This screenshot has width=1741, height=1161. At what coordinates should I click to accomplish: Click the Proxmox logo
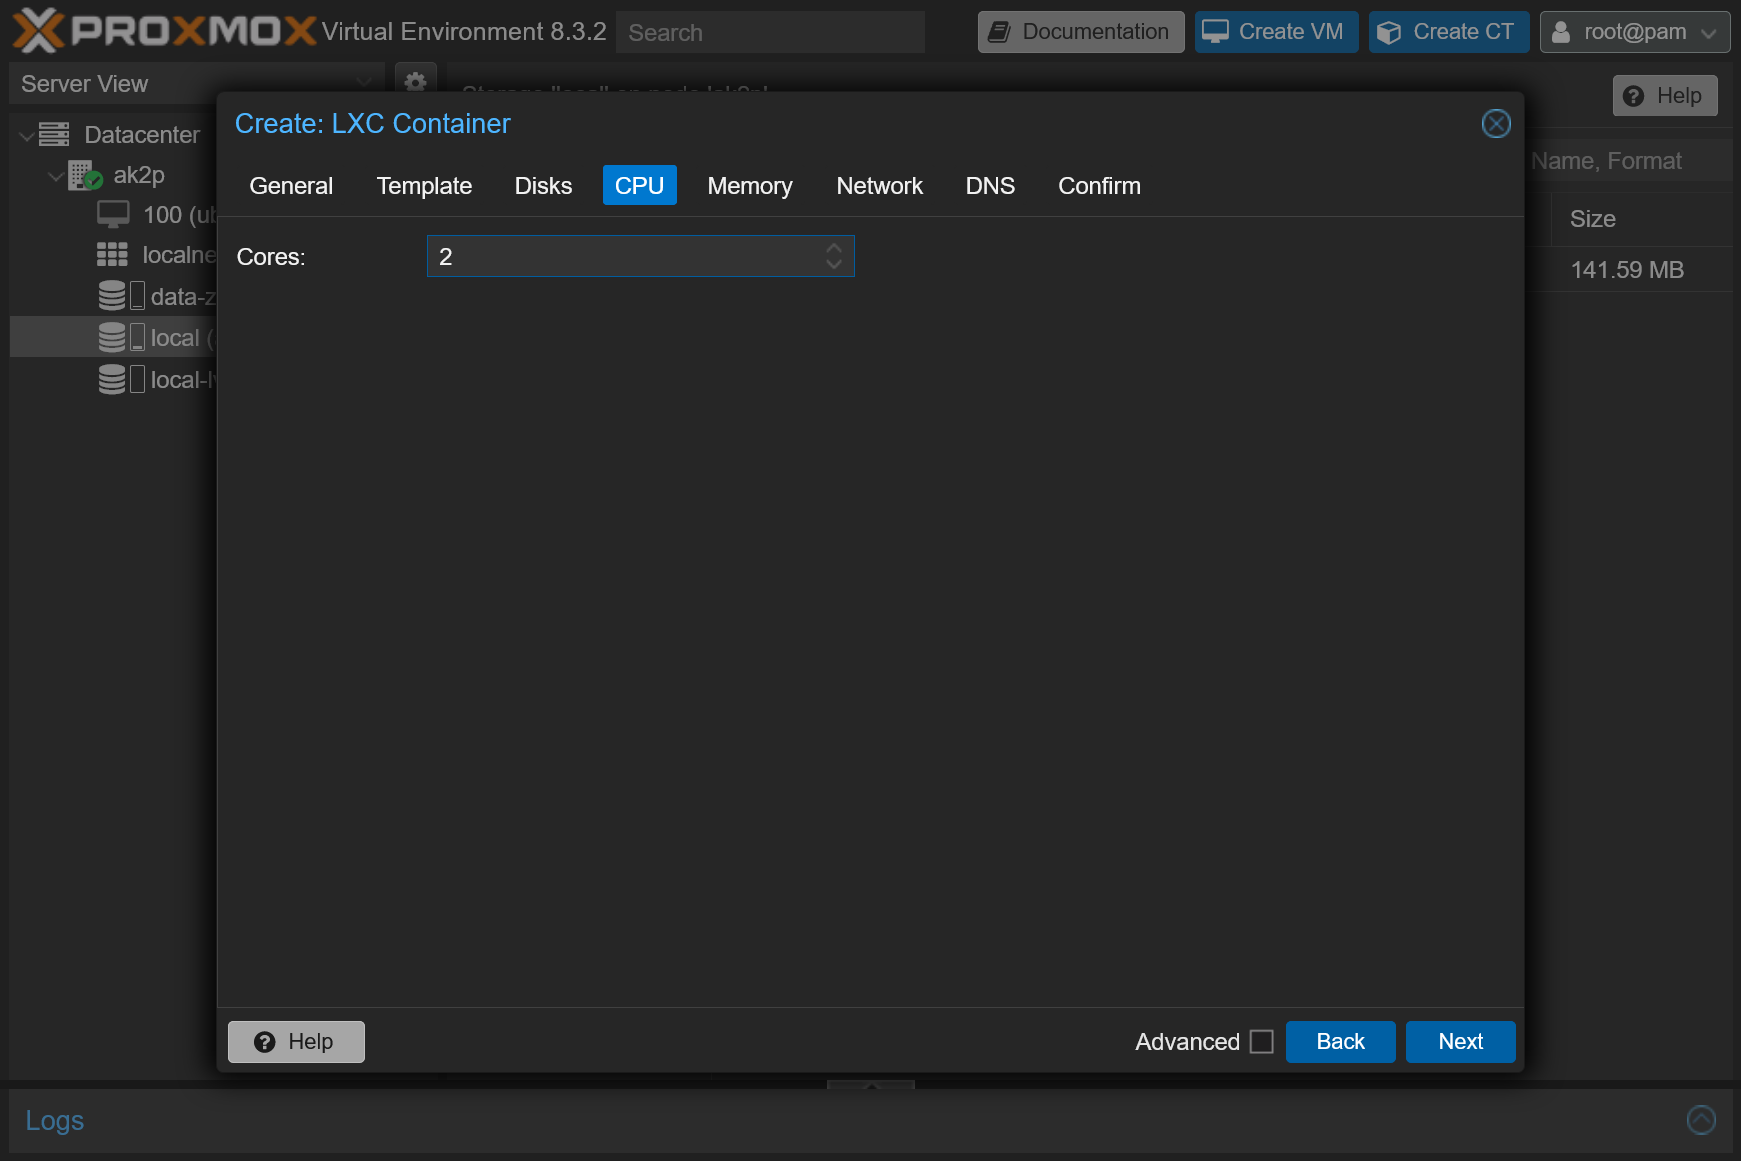(164, 31)
